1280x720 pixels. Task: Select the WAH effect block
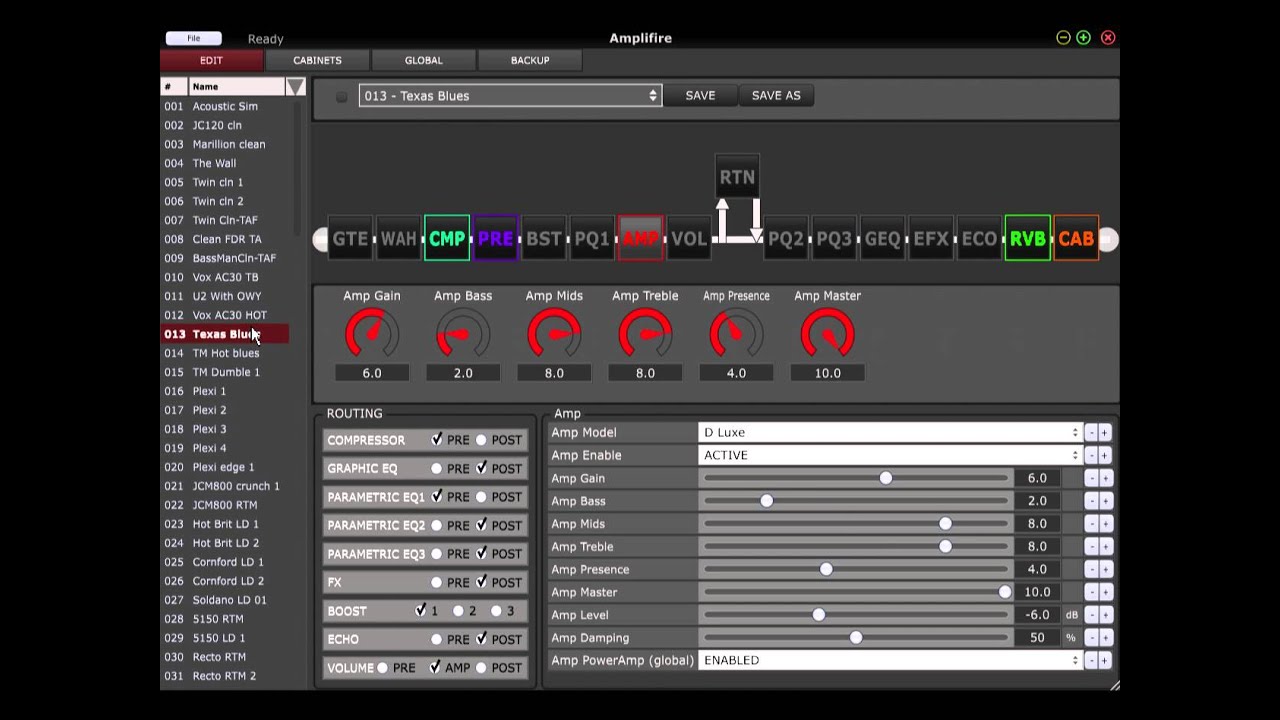pyautogui.click(x=399, y=239)
